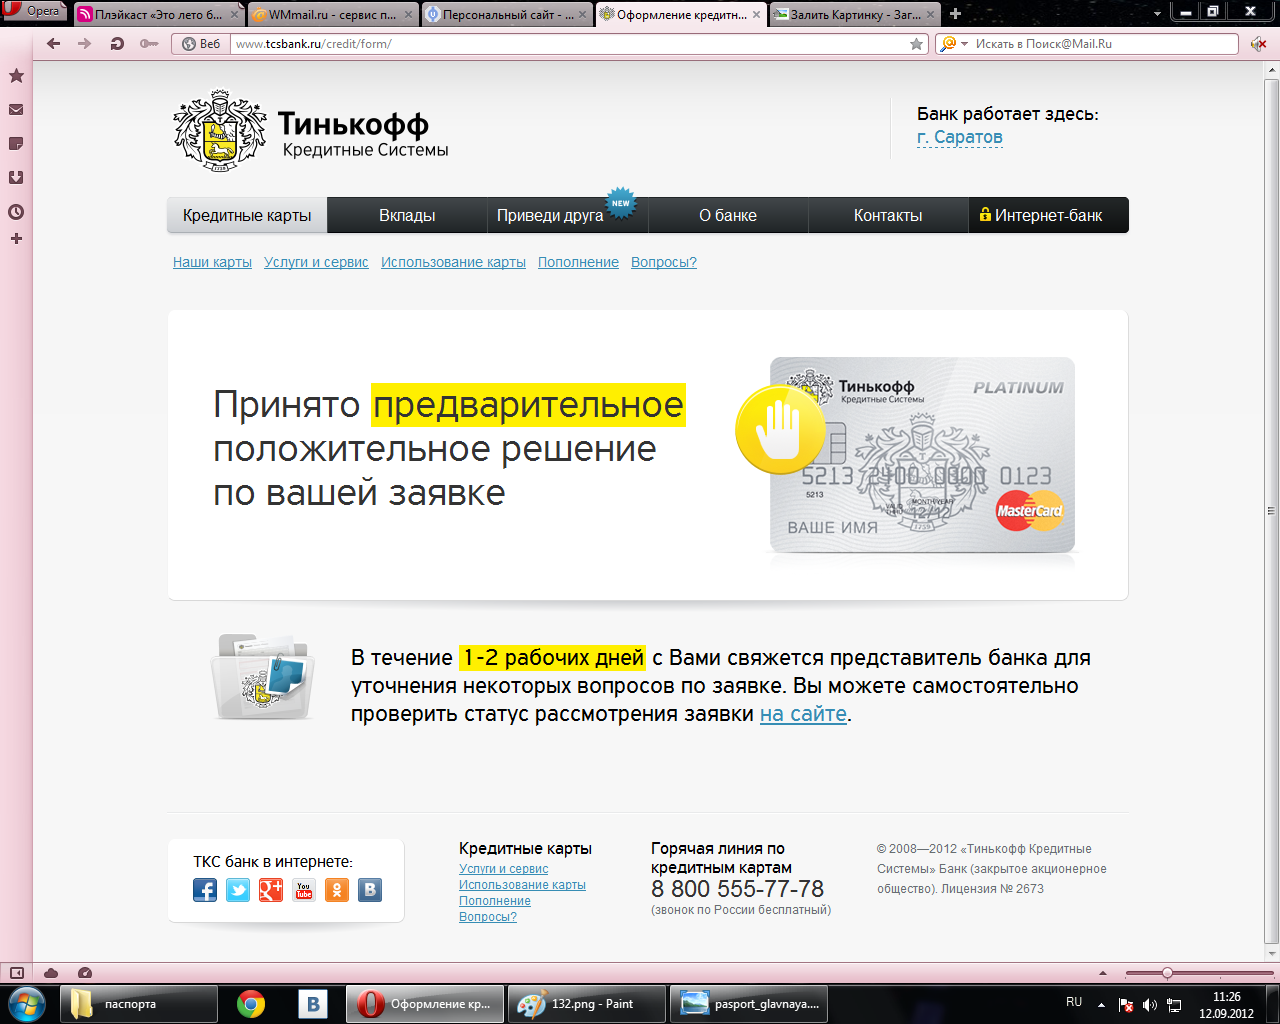Click top Пополнение link

tap(578, 262)
